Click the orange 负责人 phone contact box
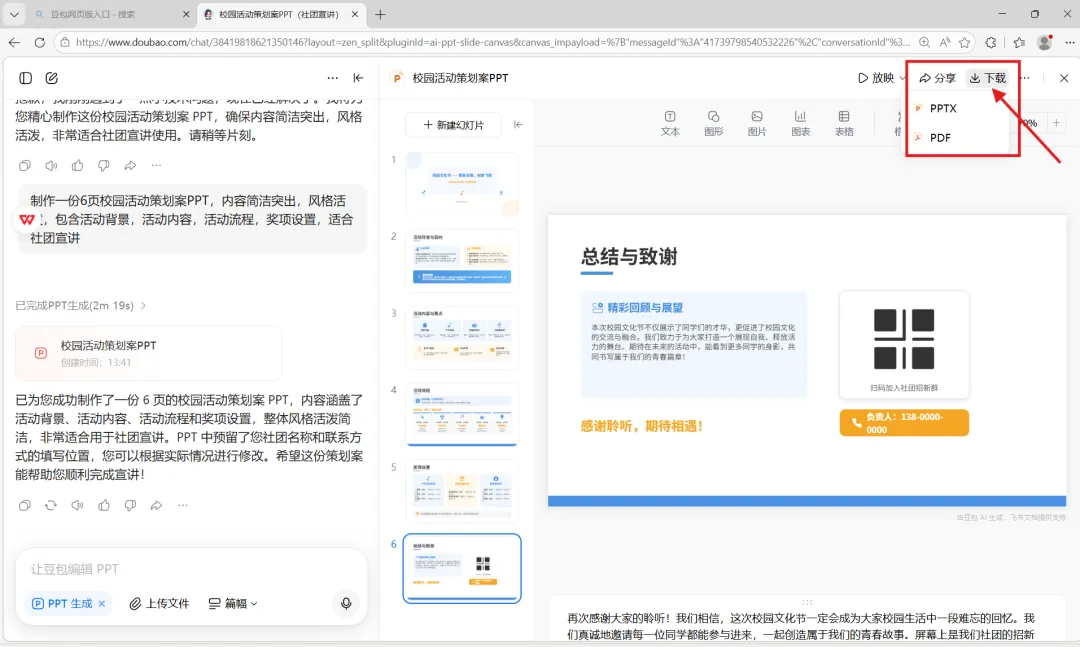 (904, 422)
